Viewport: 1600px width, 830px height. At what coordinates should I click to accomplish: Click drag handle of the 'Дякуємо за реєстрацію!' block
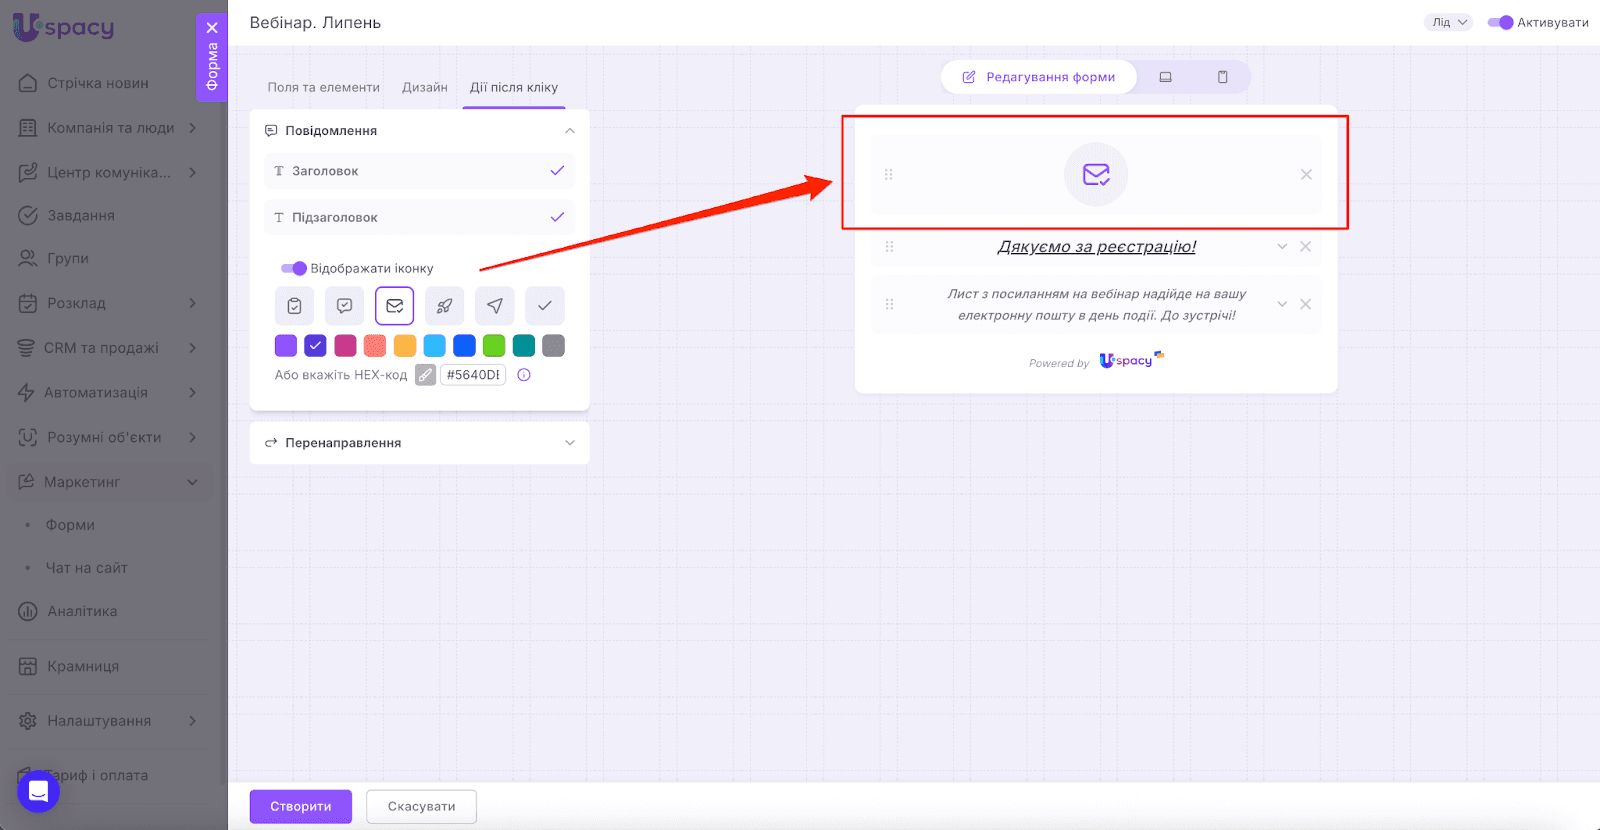click(889, 247)
